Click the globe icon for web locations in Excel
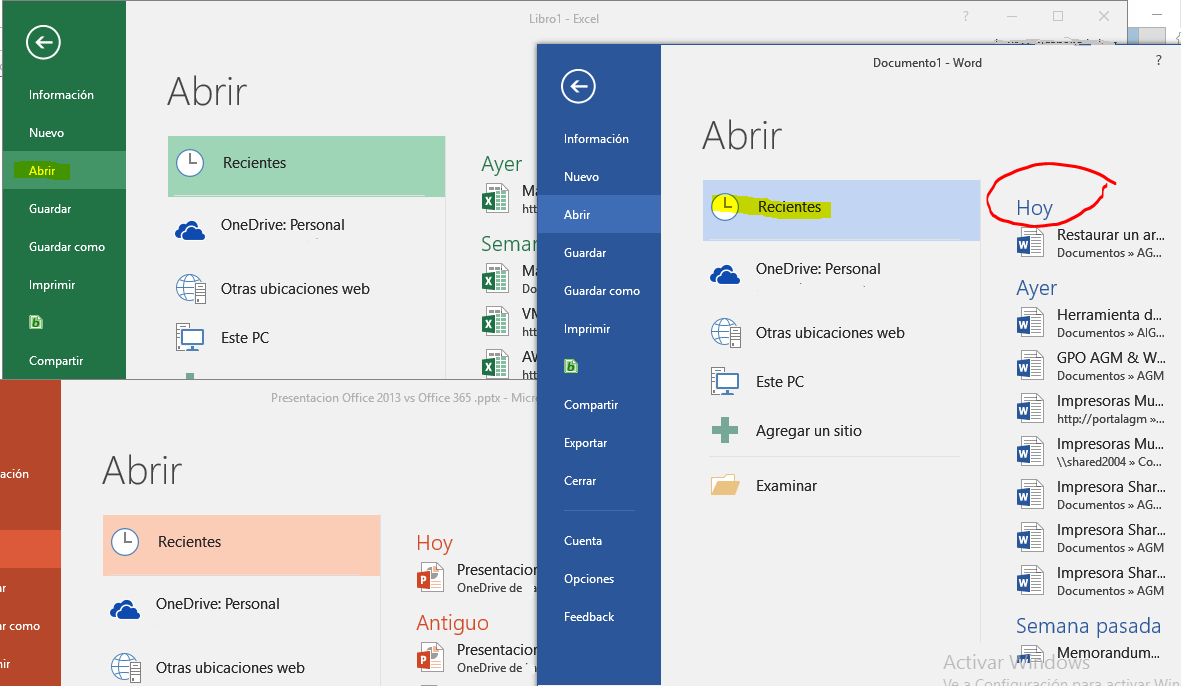1181x686 pixels. (x=191, y=288)
